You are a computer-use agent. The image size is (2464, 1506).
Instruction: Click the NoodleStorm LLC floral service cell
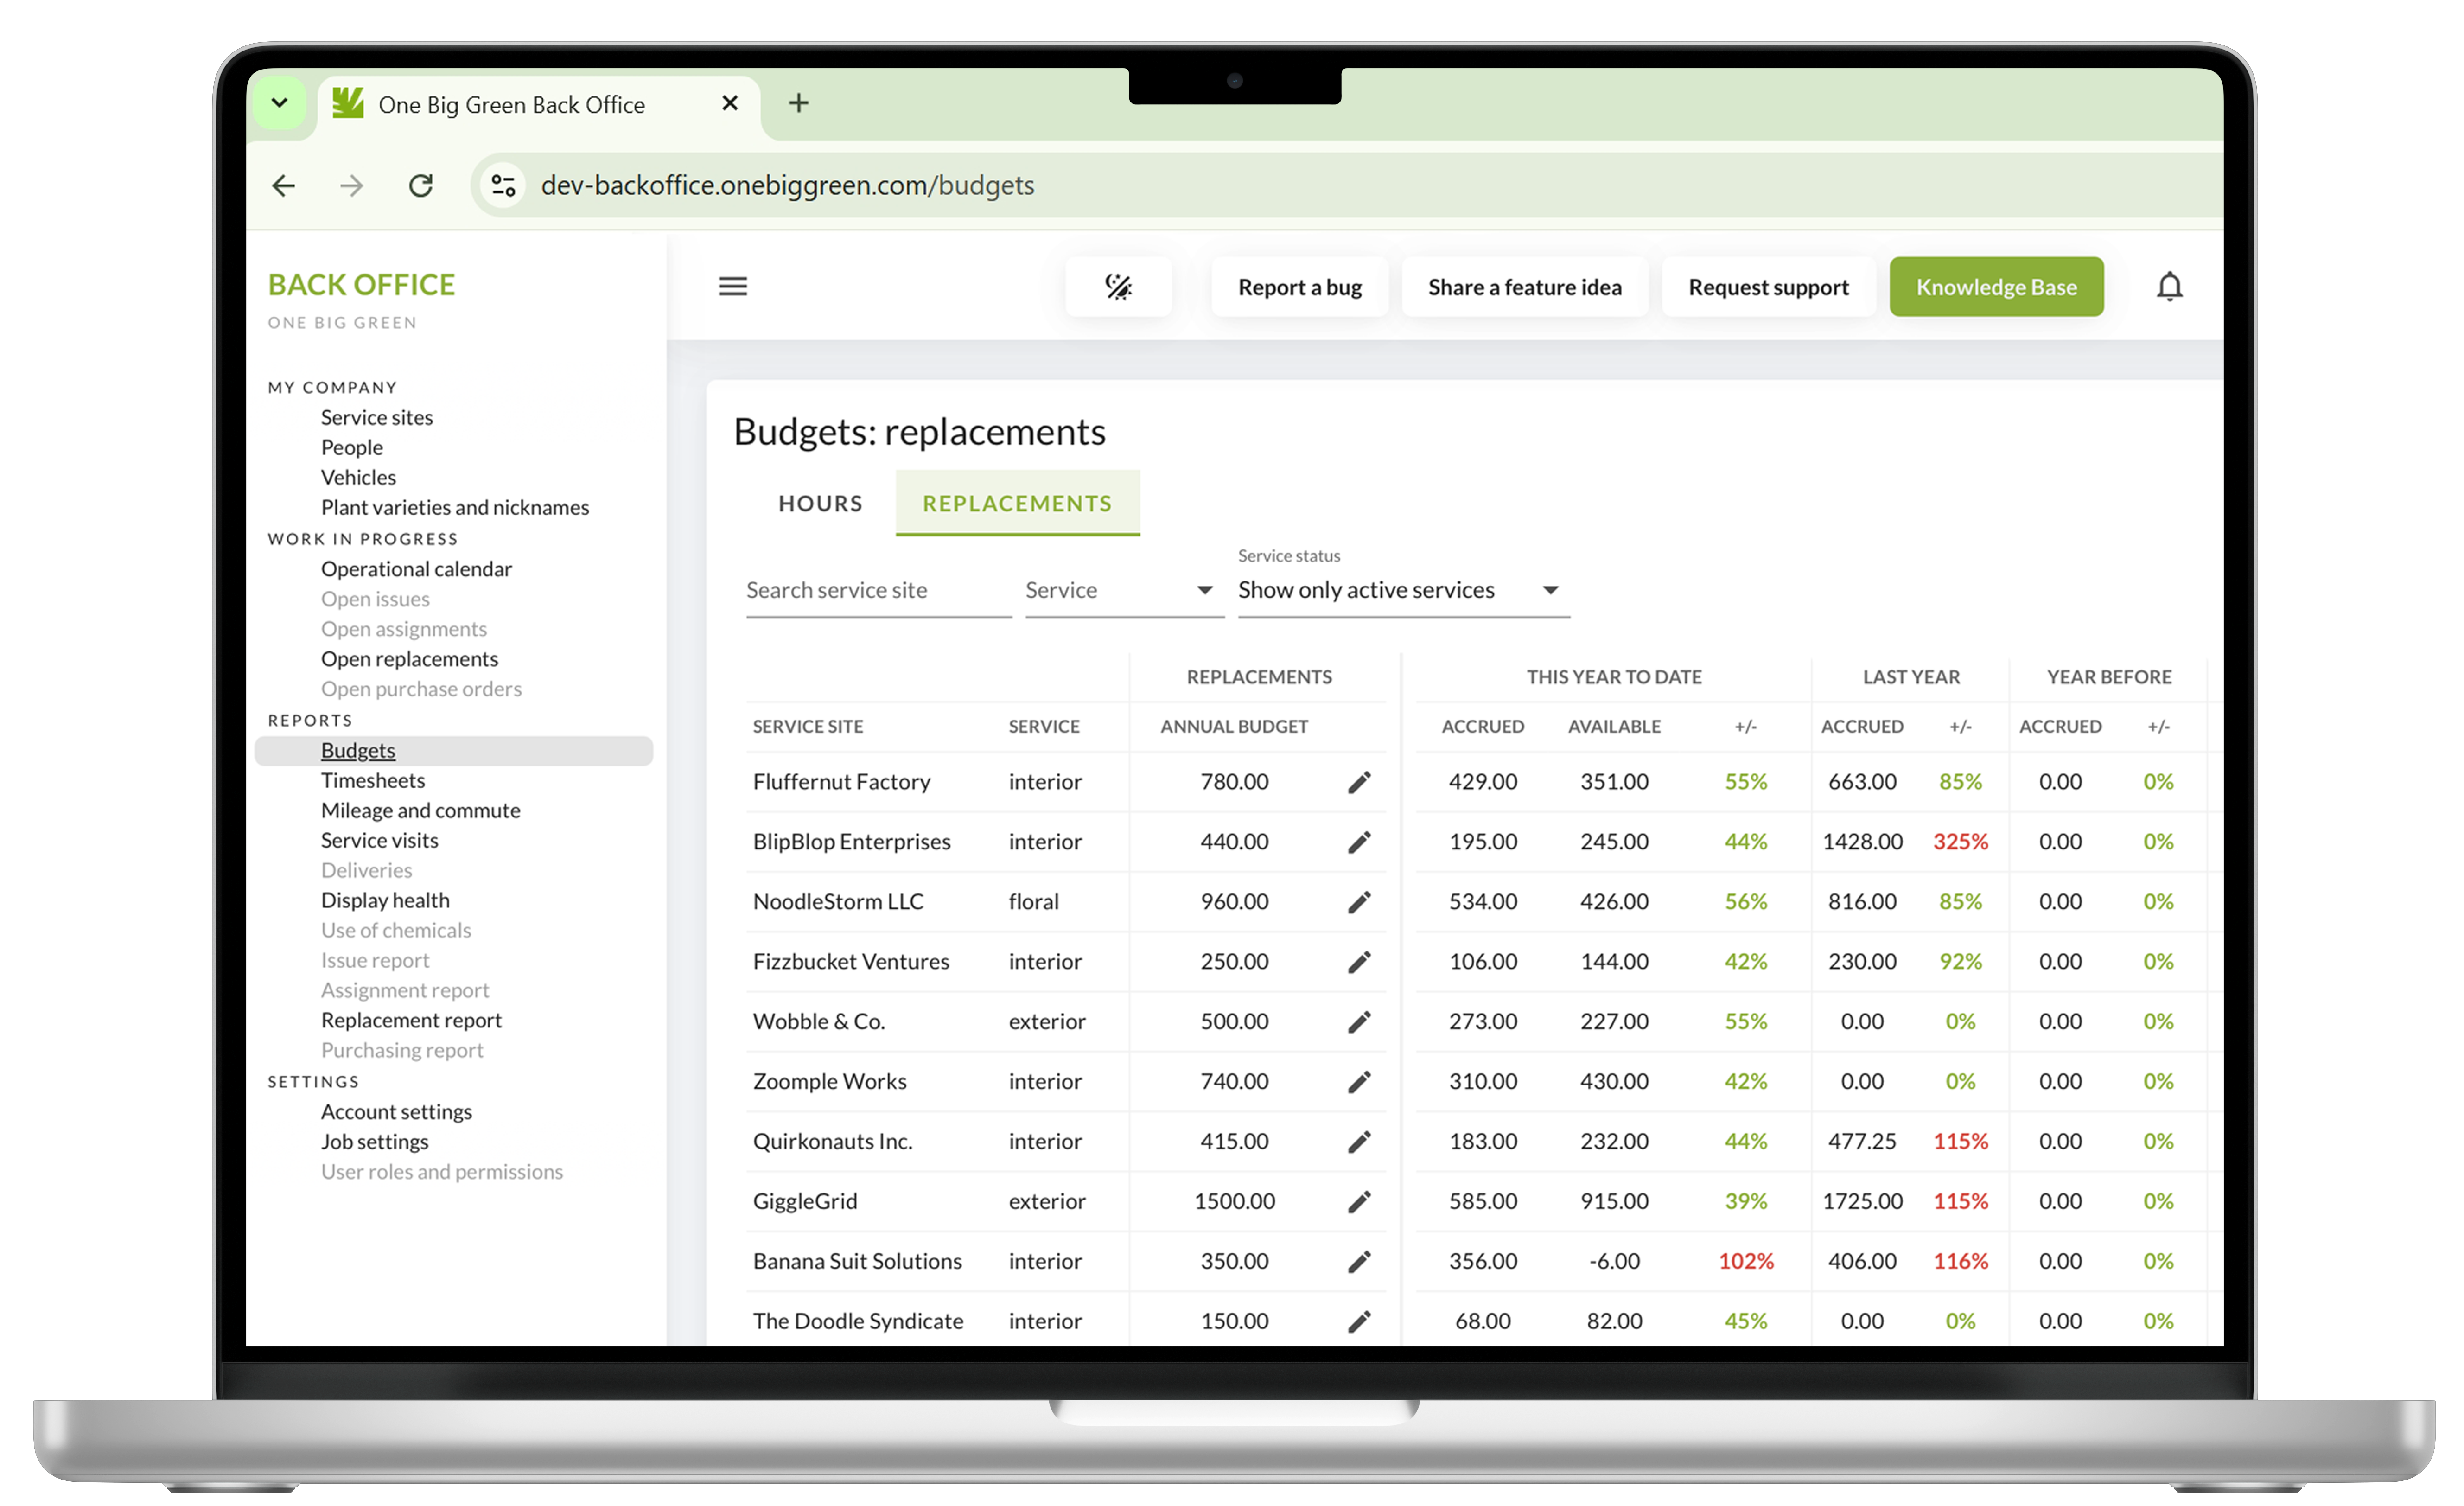(x=1033, y=902)
